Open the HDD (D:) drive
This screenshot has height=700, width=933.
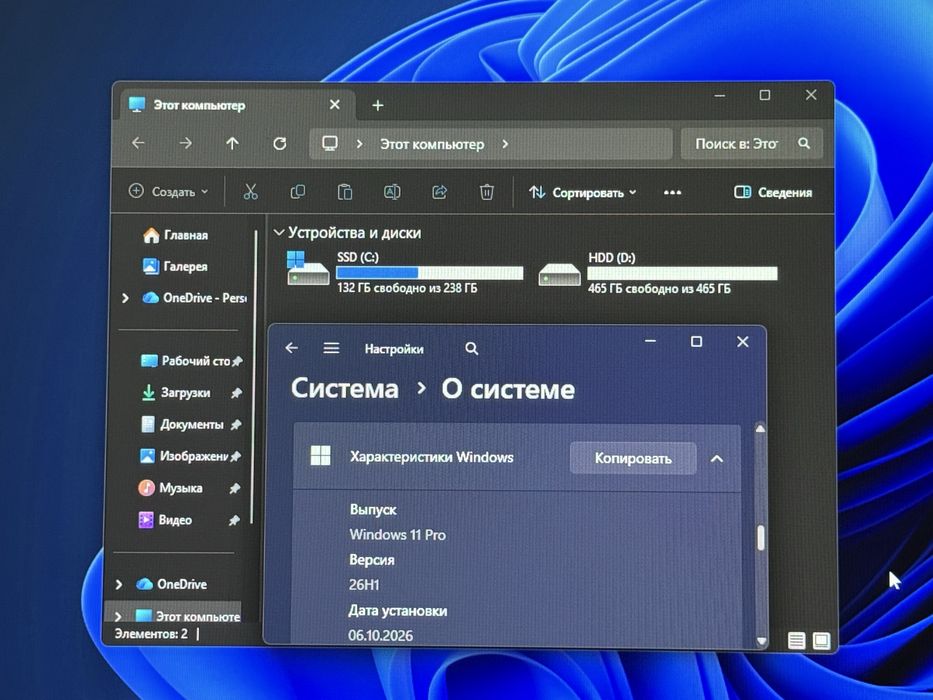click(658, 273)
